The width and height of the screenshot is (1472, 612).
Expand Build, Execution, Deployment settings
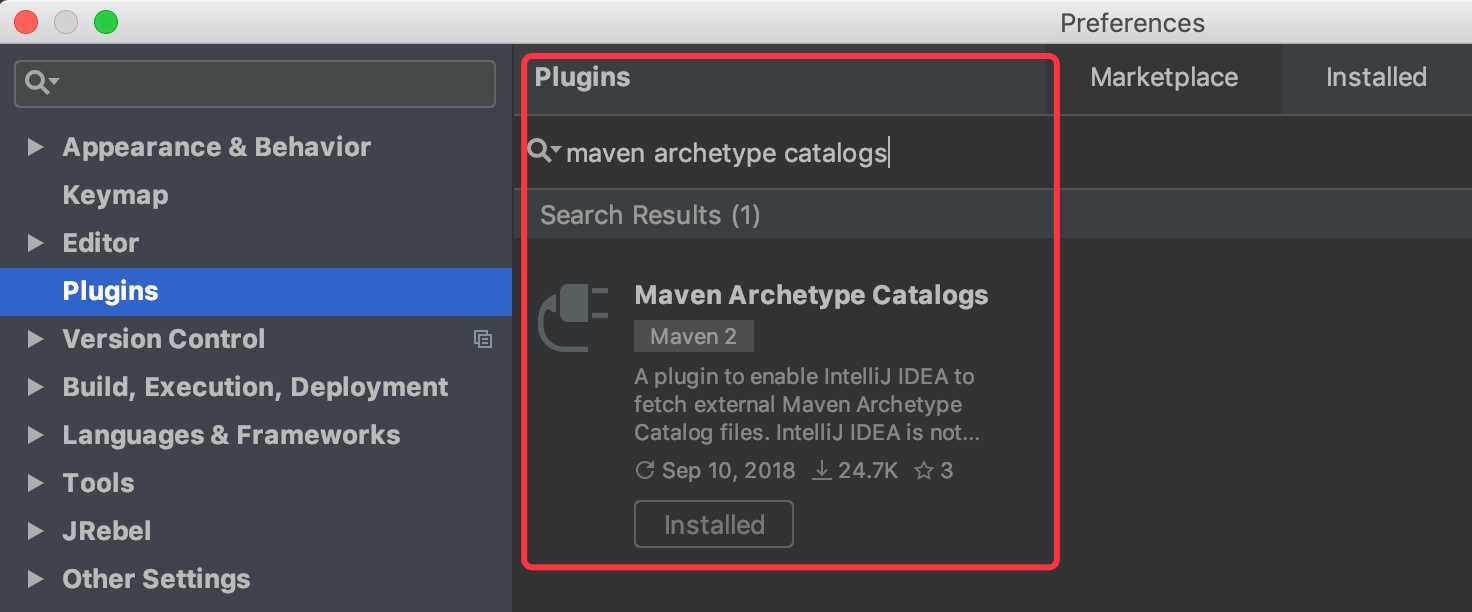36,387
